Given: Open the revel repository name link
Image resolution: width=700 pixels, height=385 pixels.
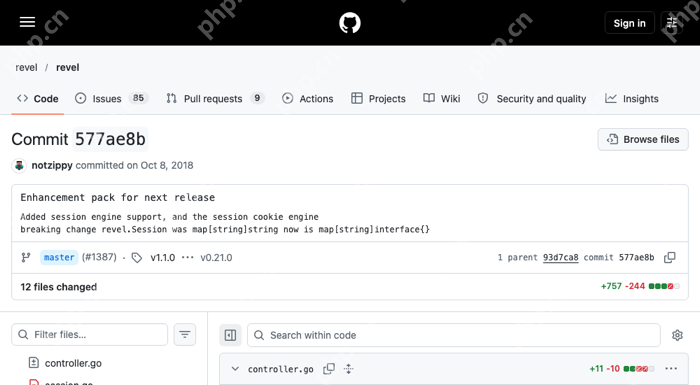Looking at the screenshot, I should click(67, 67).
